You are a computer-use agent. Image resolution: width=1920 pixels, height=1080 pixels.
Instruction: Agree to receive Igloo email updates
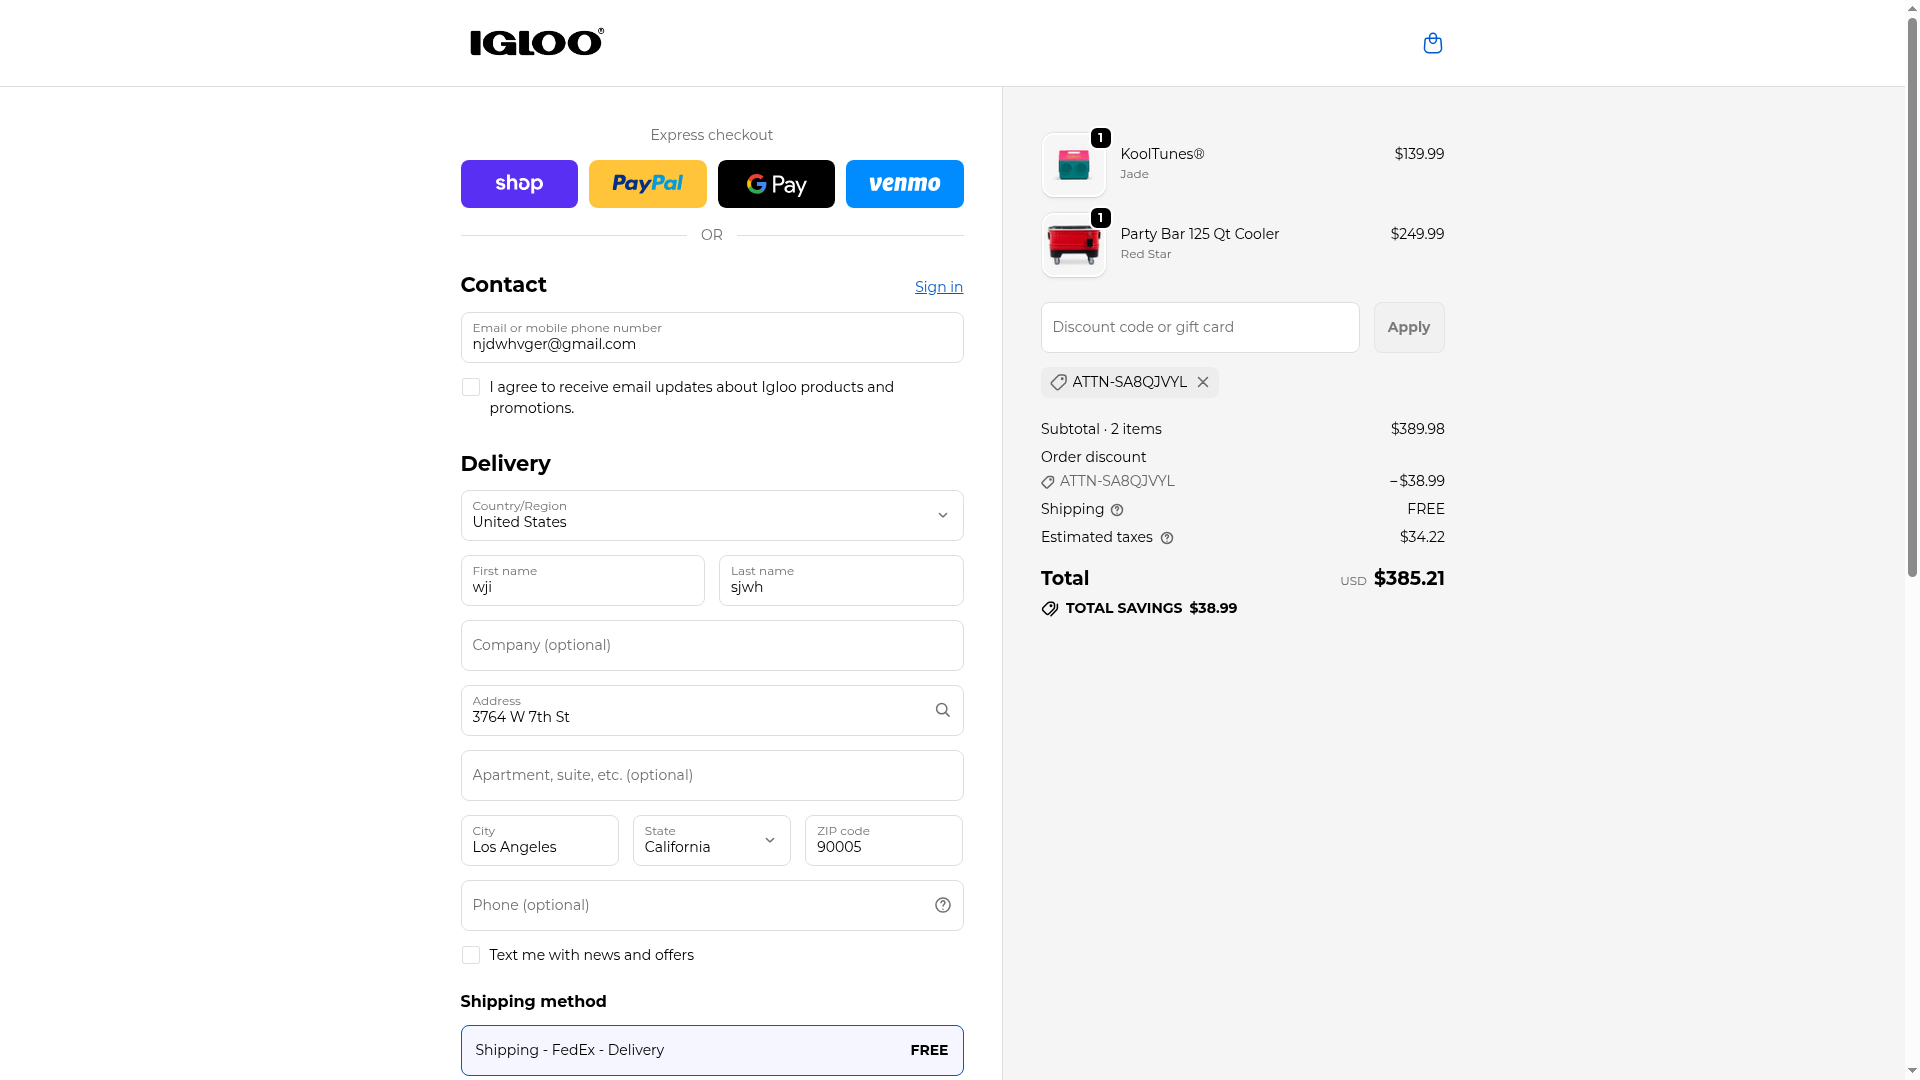[471, 387]
